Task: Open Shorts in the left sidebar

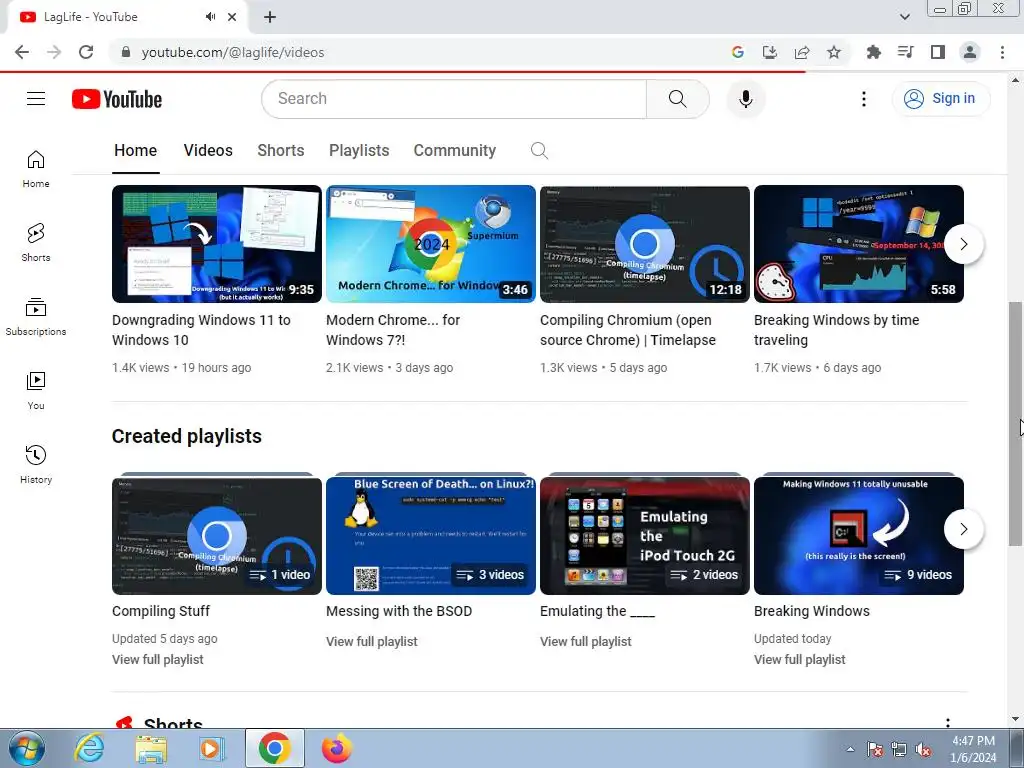Action: (36, 243)
